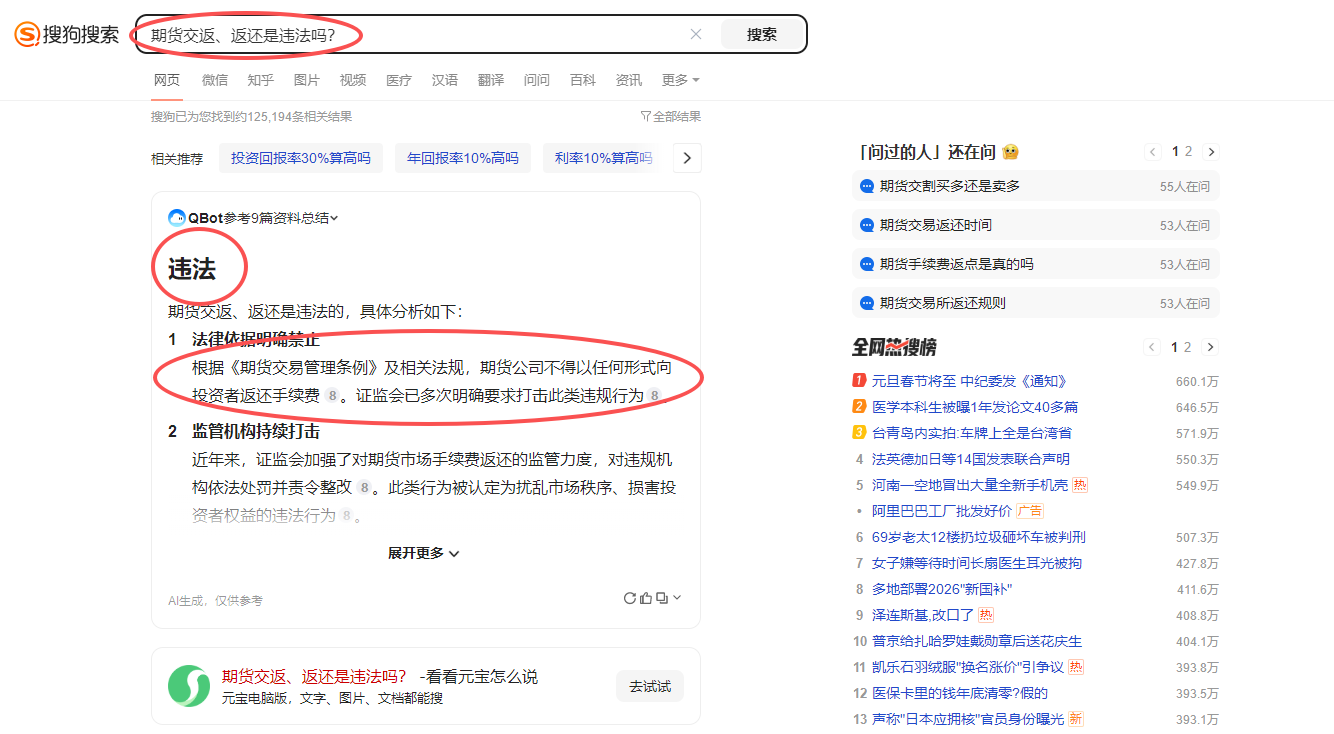The height and width of the screenshot is (734, 1334).
Task: Open the 全部结果 filter
Action: 670,117
